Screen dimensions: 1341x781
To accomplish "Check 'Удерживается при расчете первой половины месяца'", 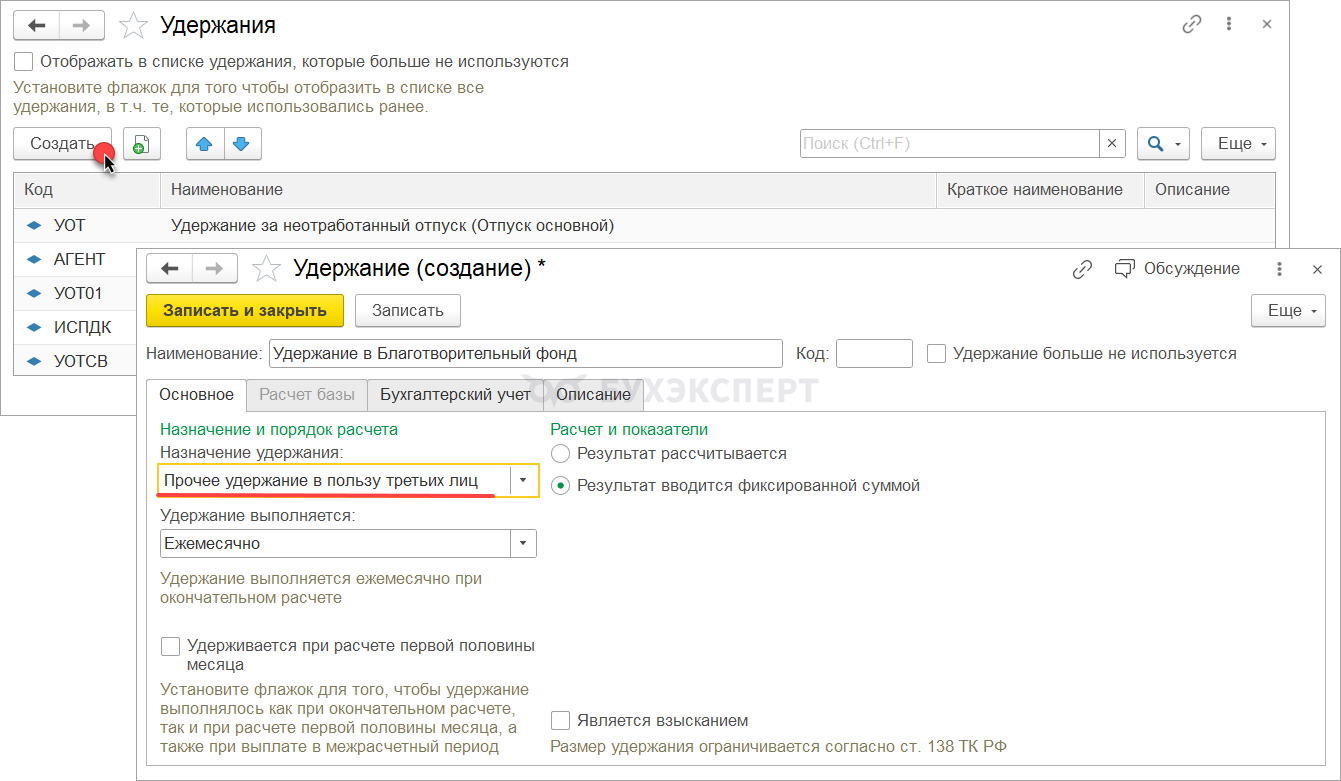I will coord(170,646).
